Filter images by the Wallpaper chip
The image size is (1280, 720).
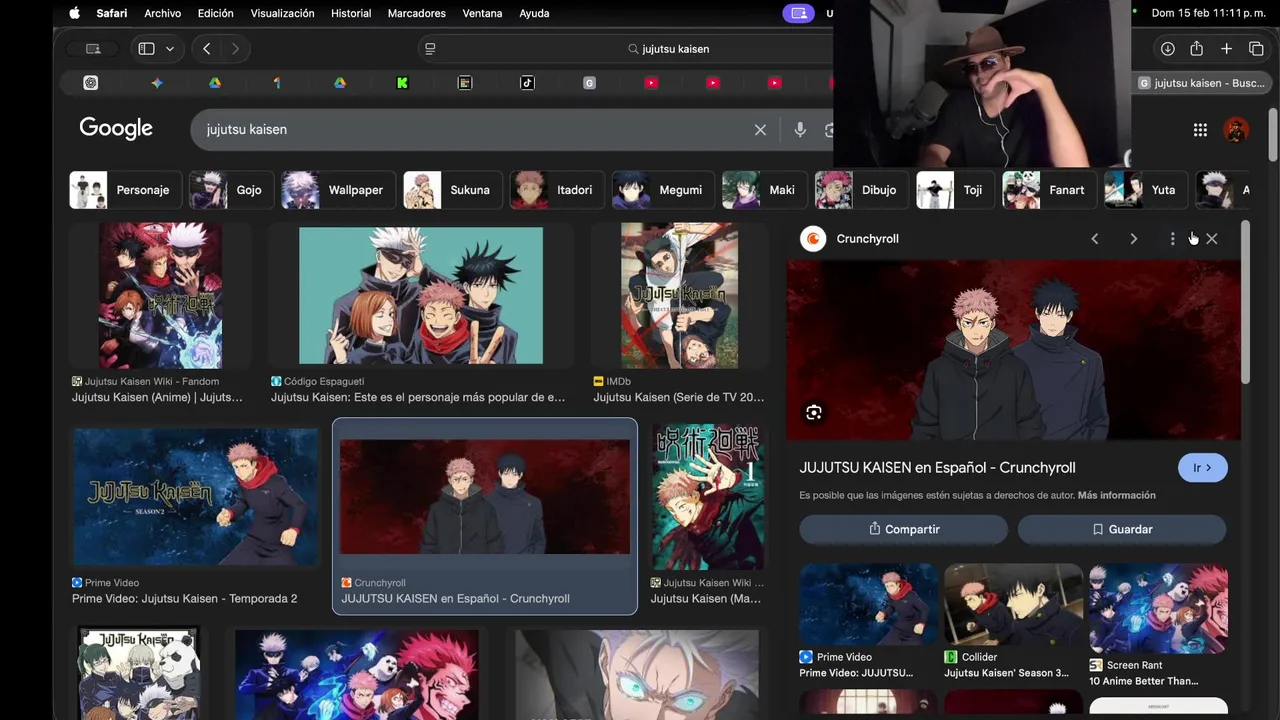338,190
